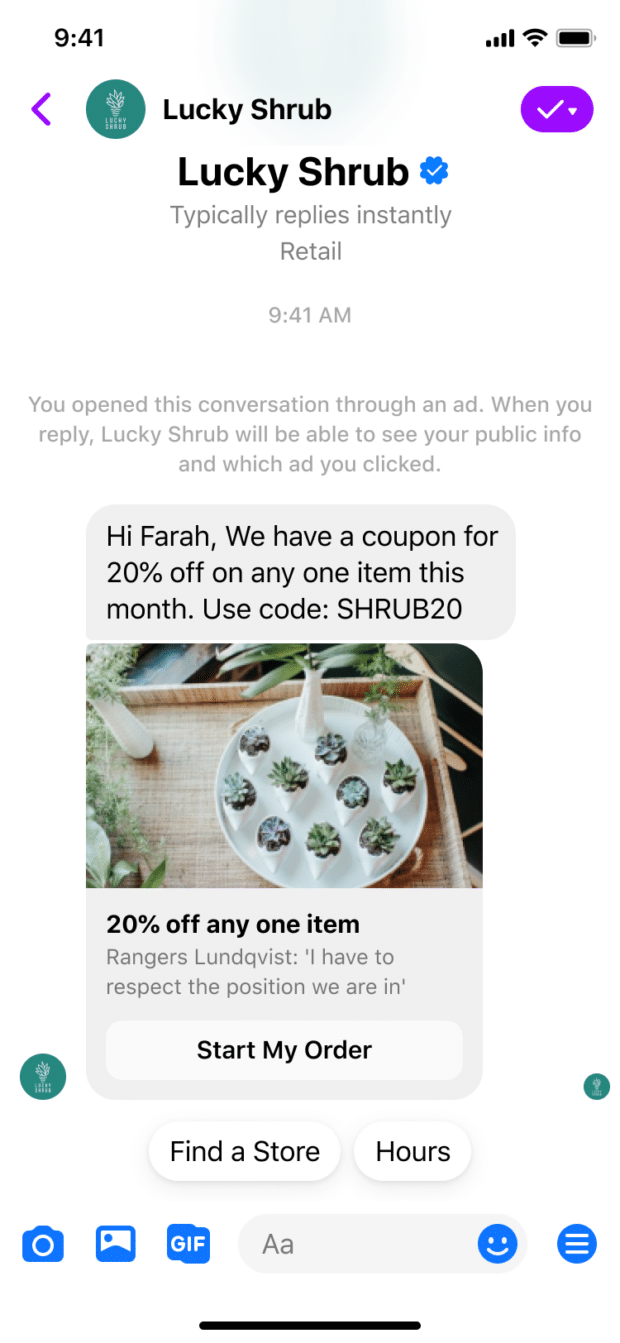Tap the seen-indicator avatar on the right edge
The image size is (620, 1343).
click(596, 1086)
